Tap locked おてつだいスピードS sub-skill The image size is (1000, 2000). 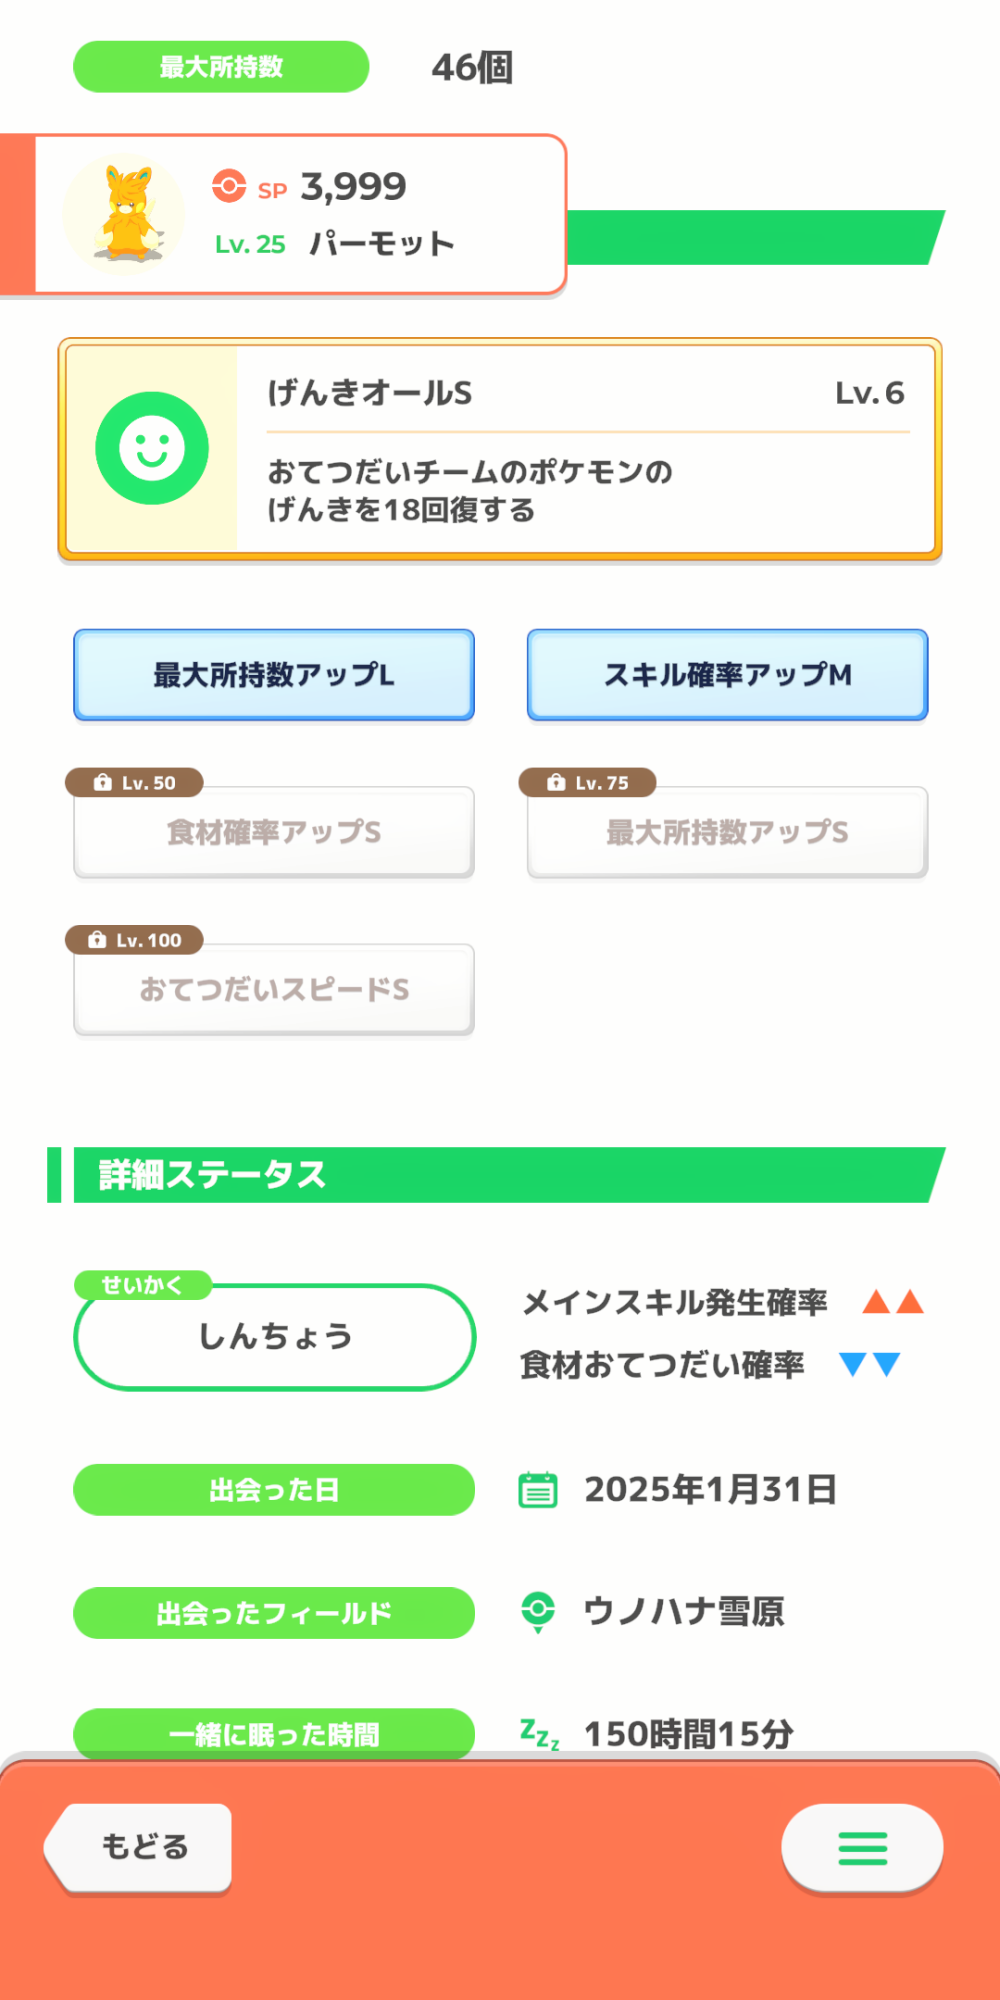(x=274, y=989)
